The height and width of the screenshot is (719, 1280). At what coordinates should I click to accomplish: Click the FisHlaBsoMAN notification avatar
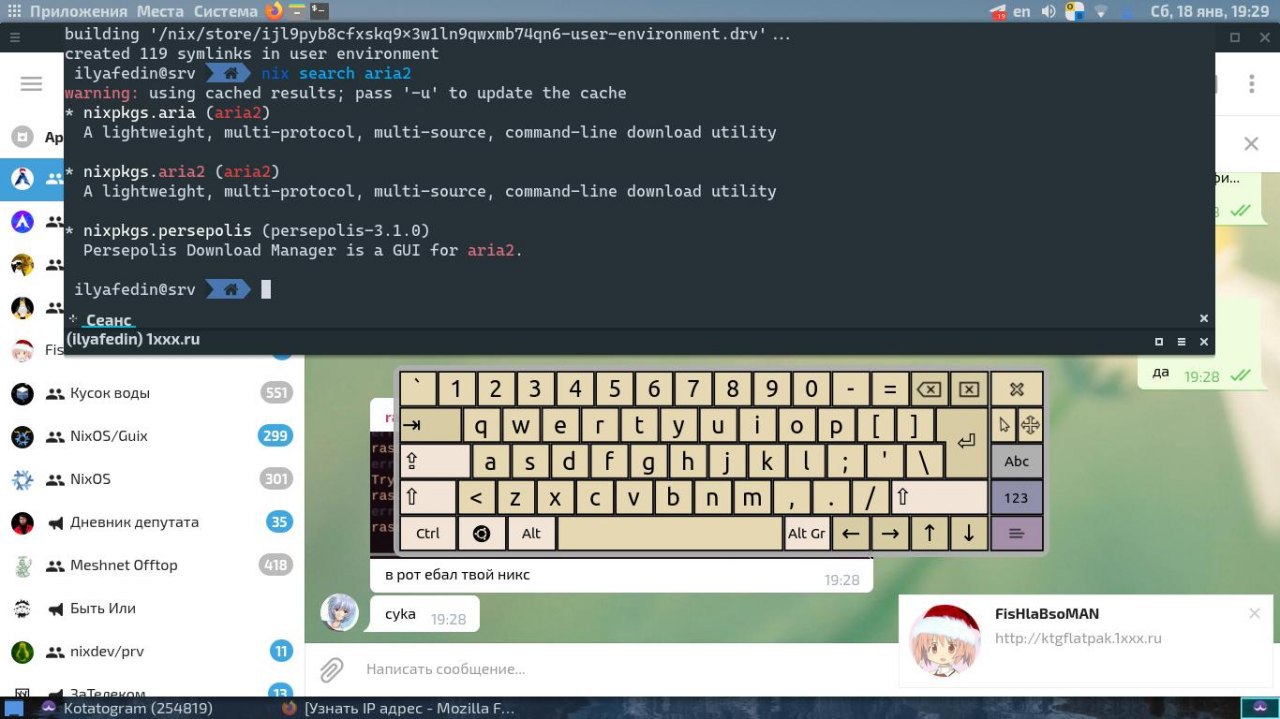945,639
